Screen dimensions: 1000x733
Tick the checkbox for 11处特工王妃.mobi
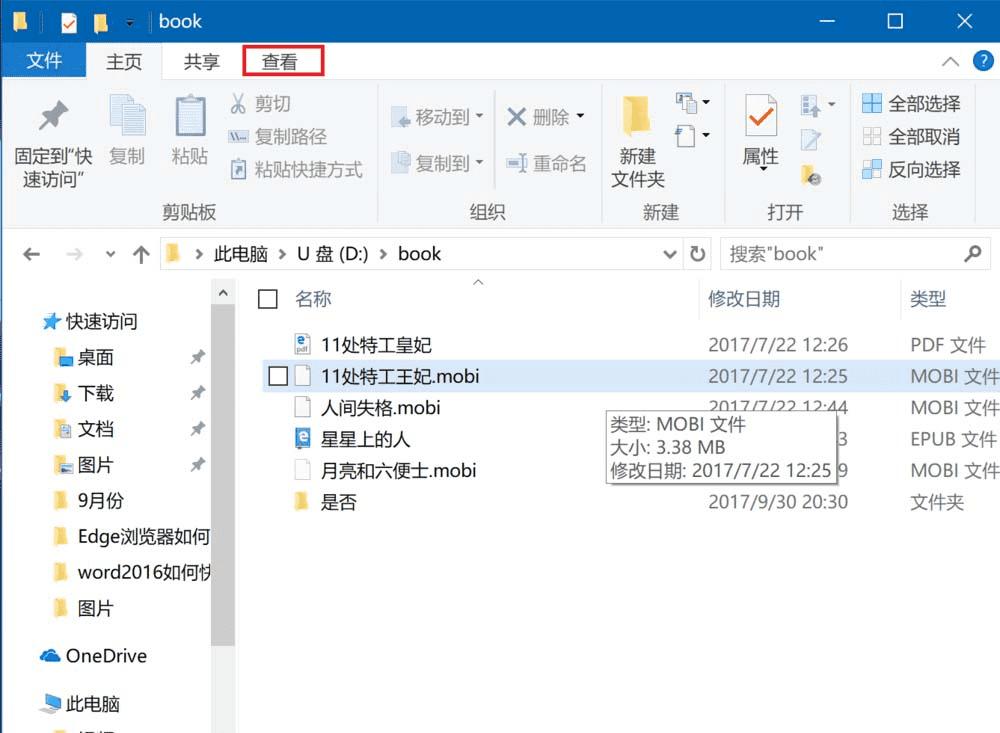pos(278,376)
